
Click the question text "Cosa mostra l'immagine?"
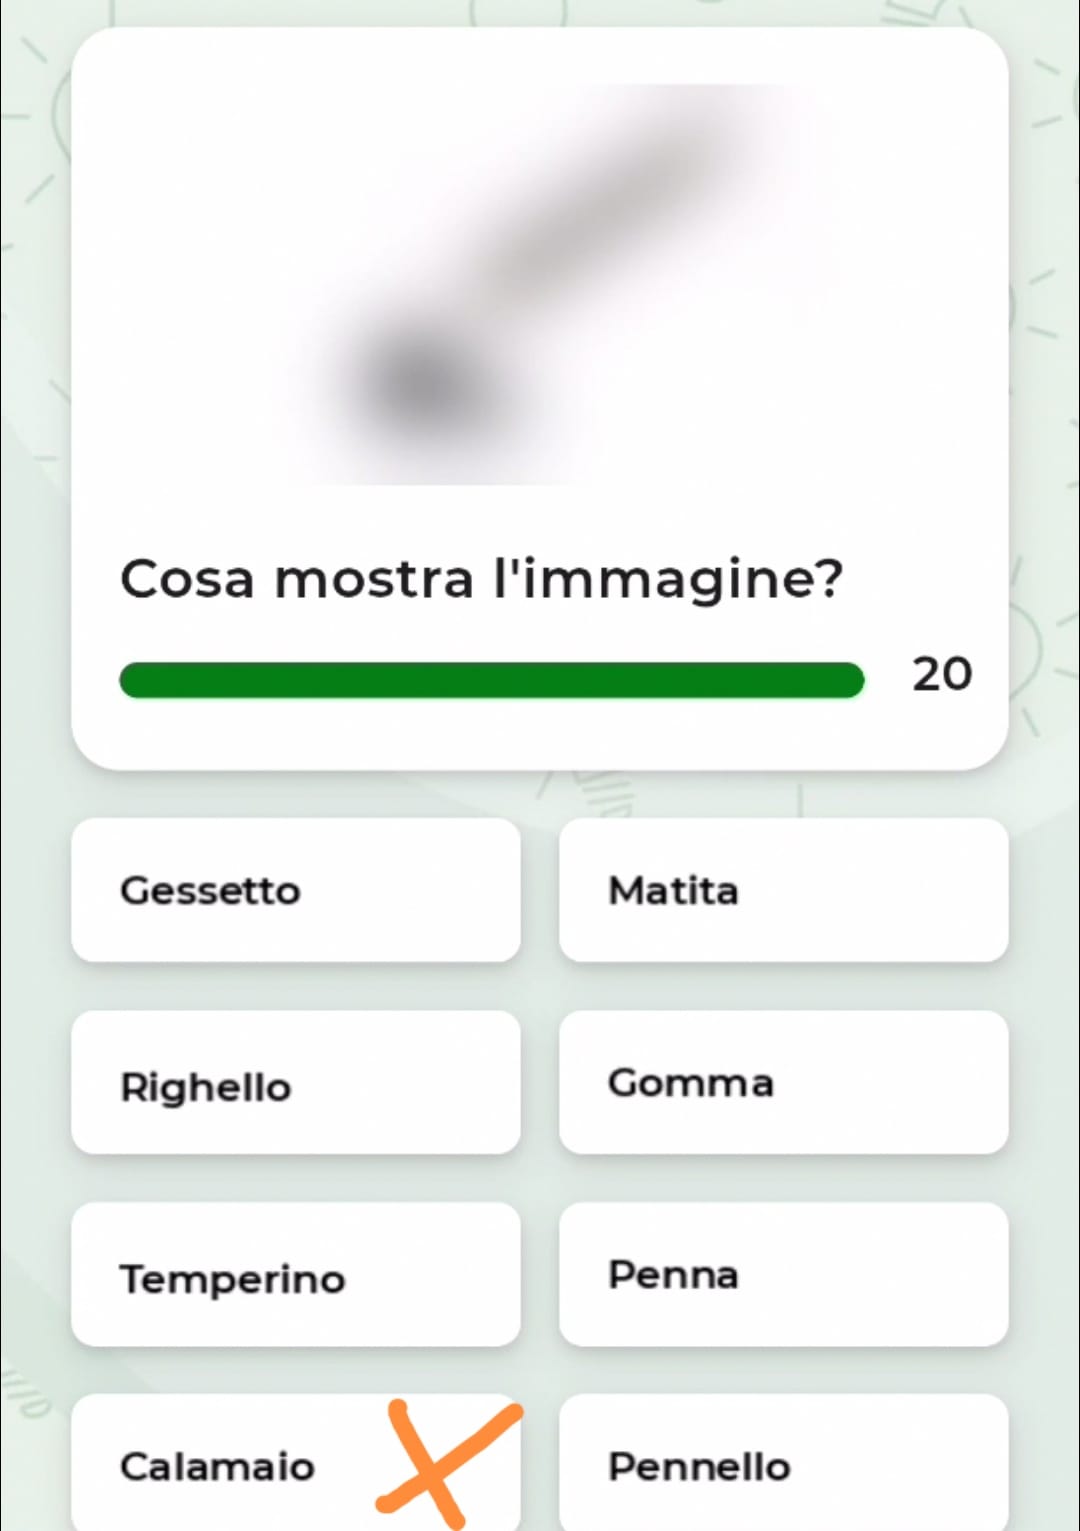pos(482,580)
